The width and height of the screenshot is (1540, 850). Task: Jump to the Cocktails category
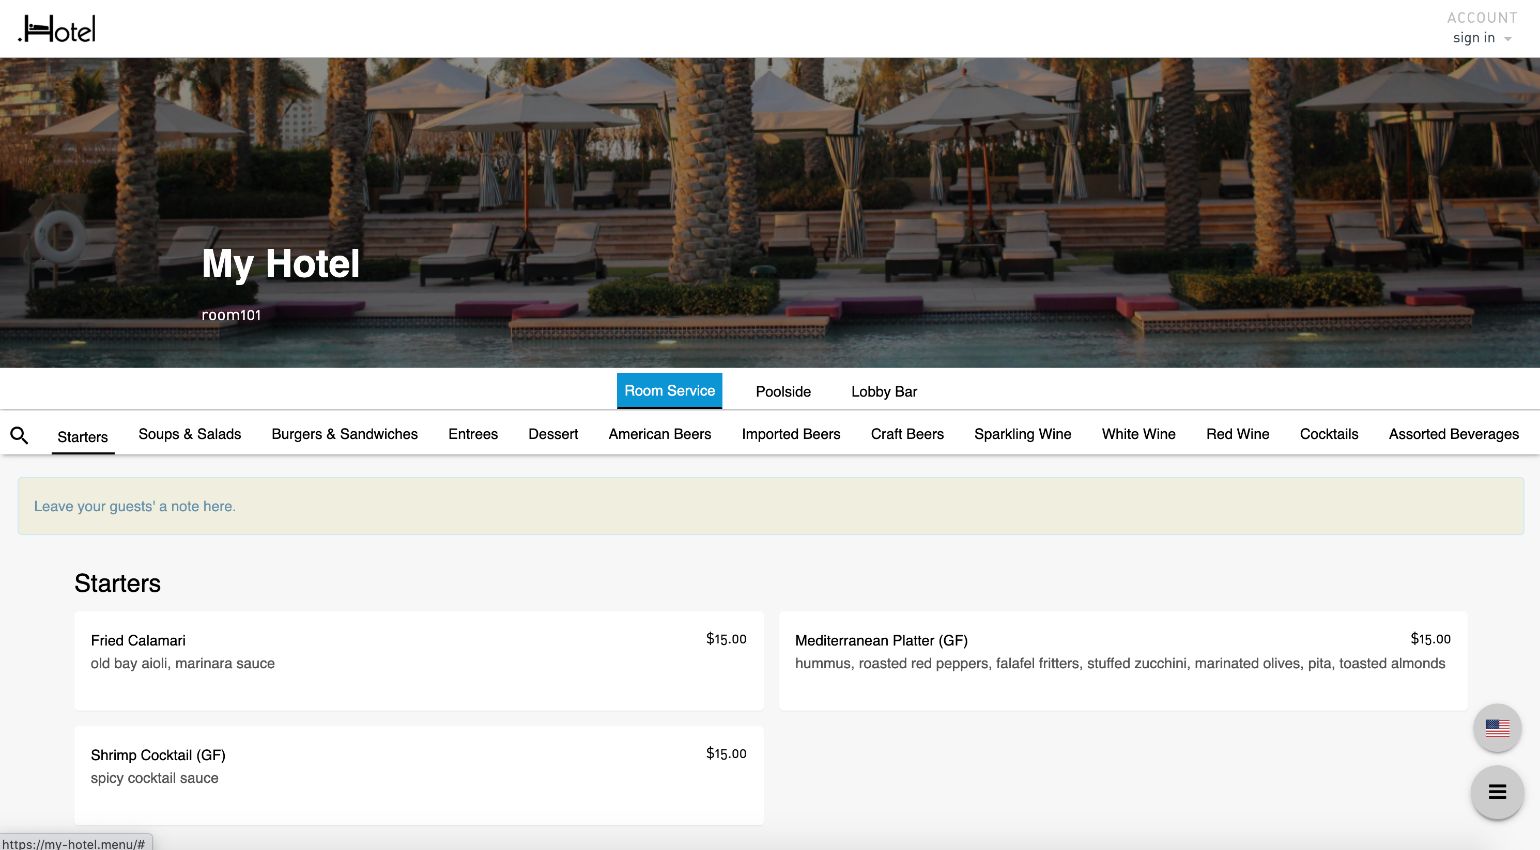coord(1329,434)
